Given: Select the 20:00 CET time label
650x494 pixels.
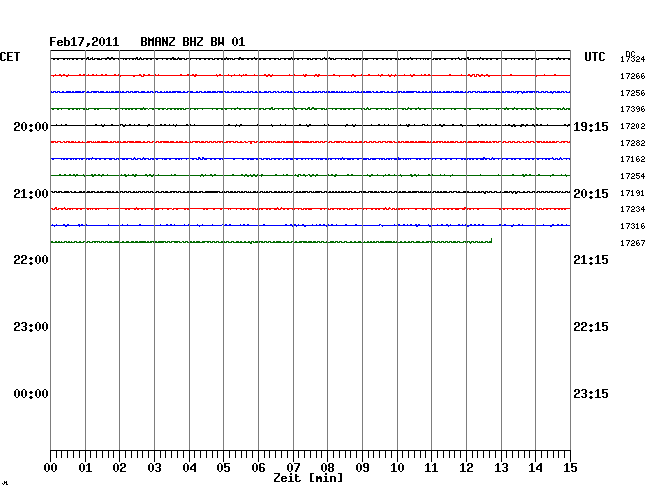Looking at the screenshot, I should click(31, 126).
